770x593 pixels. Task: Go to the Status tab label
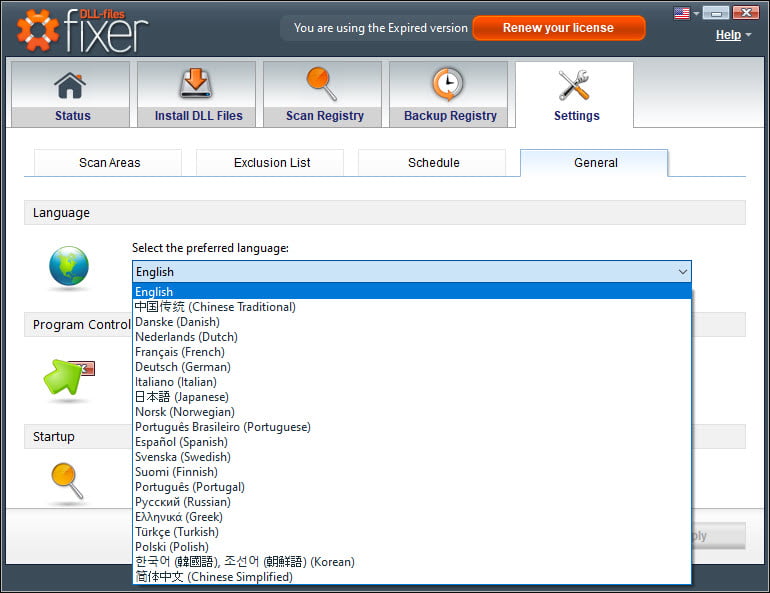73,116
